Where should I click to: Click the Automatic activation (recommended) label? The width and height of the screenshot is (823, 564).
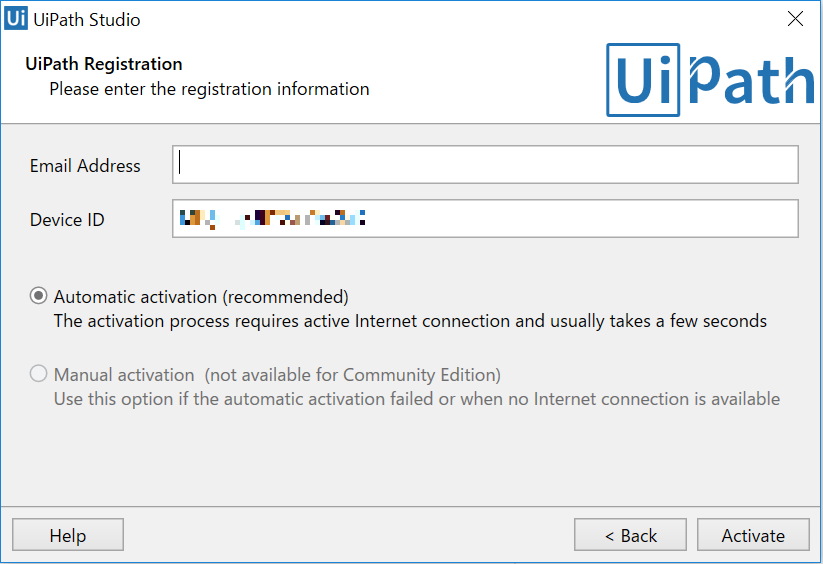tap(201, 297)
